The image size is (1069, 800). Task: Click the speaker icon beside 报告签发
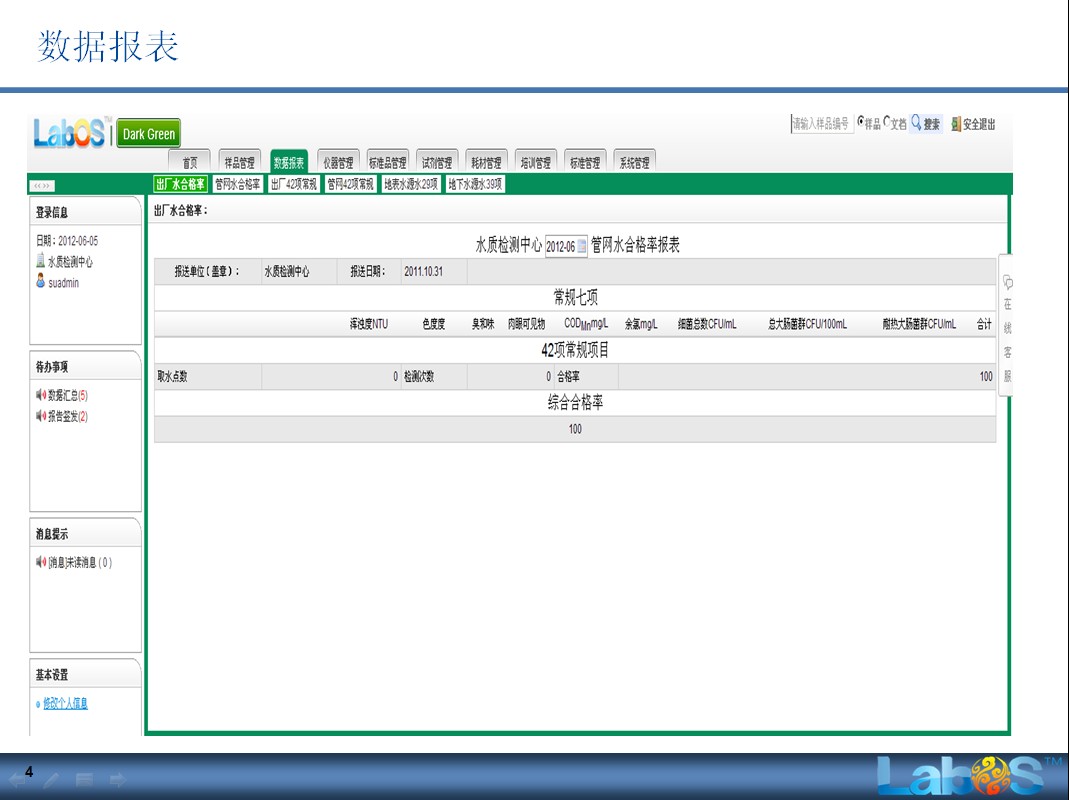coord(40,416)
